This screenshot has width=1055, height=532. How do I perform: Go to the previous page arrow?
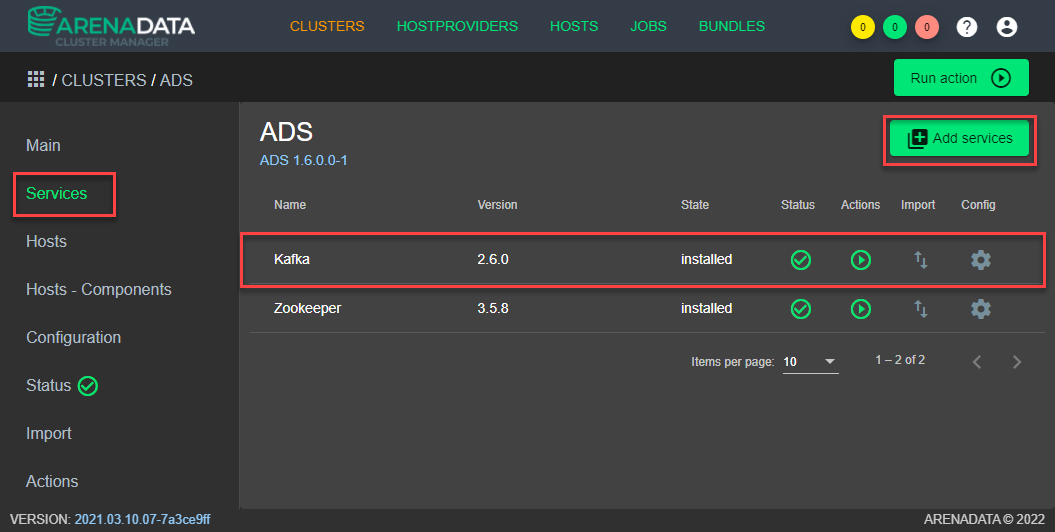point(977,362)
